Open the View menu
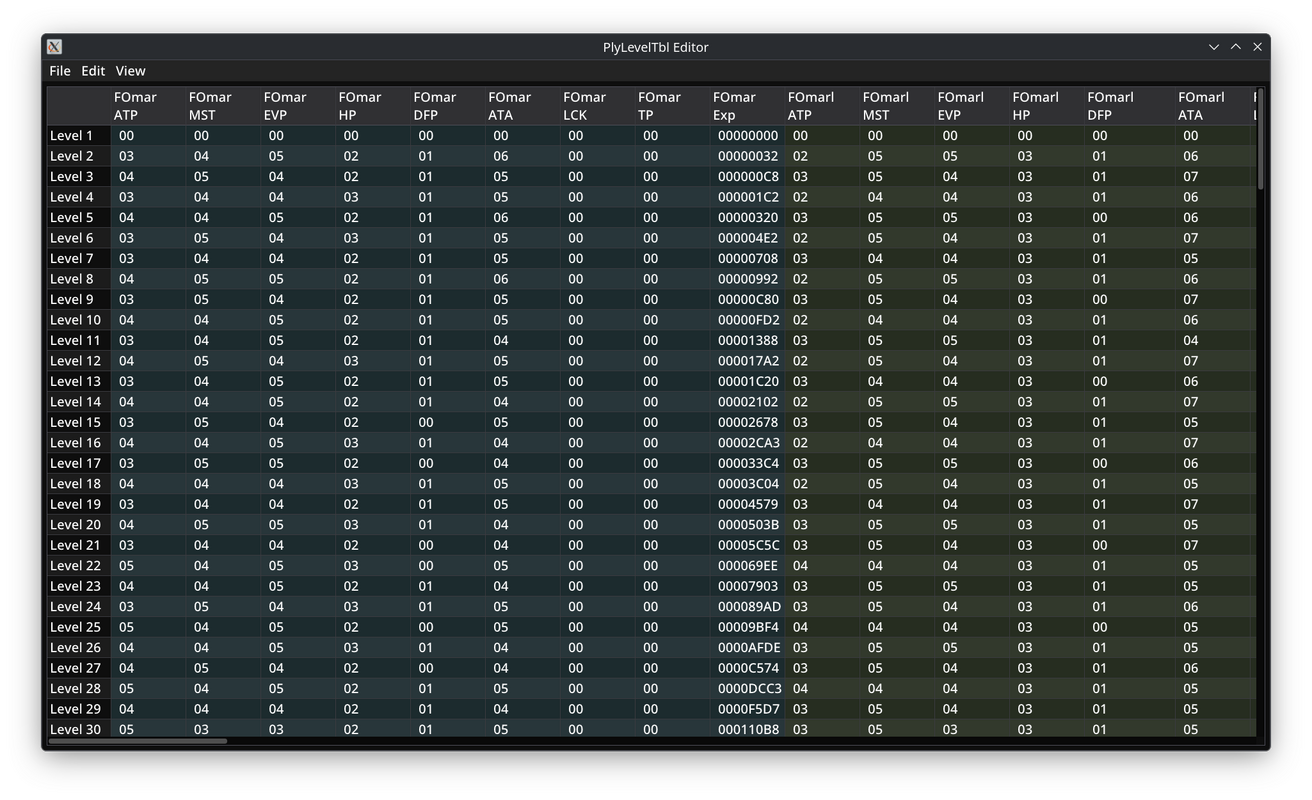Viewport: 1312px width, 800px height. coord(130,71)
